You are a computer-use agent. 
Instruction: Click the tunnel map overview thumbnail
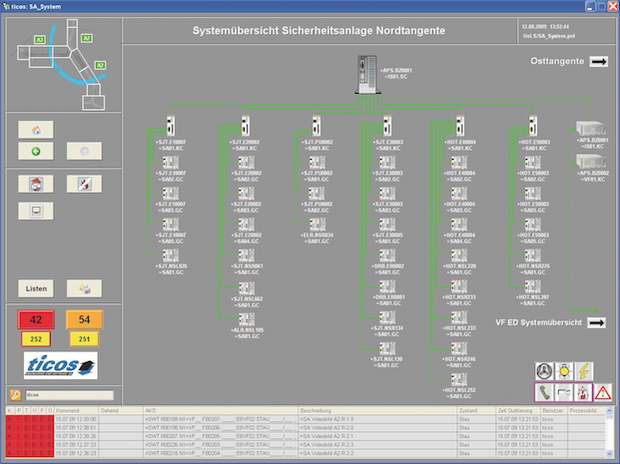63,64
